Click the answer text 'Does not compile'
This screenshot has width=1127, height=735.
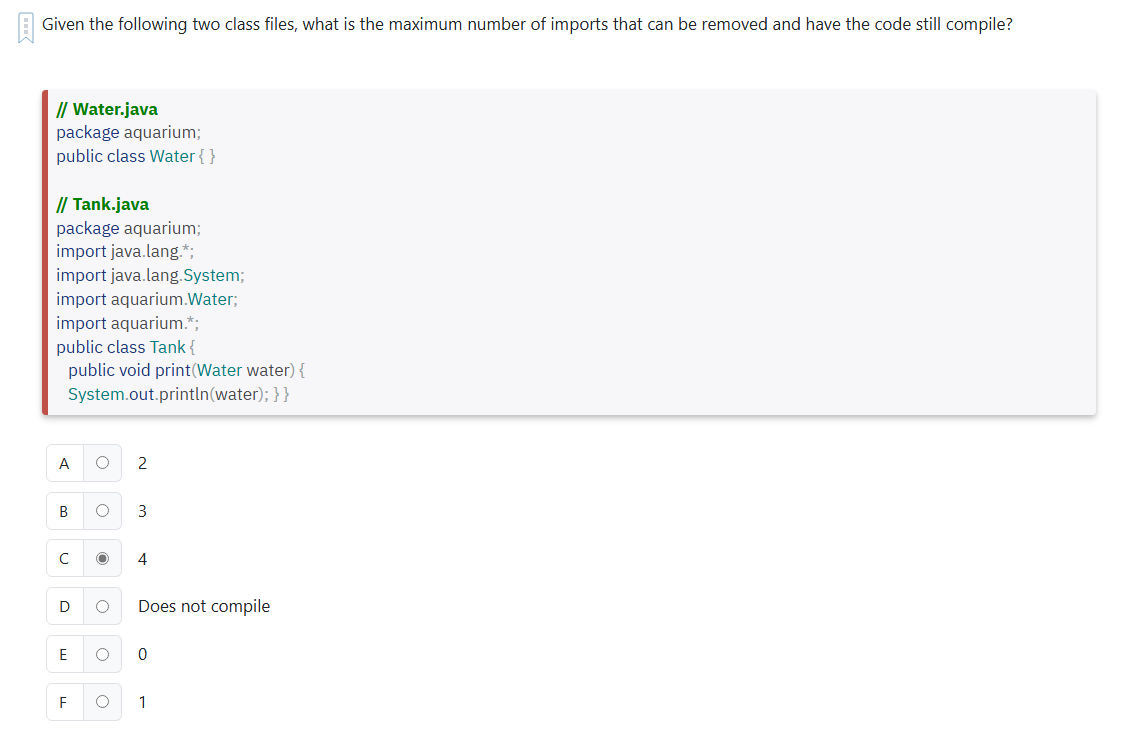[203, 606]
